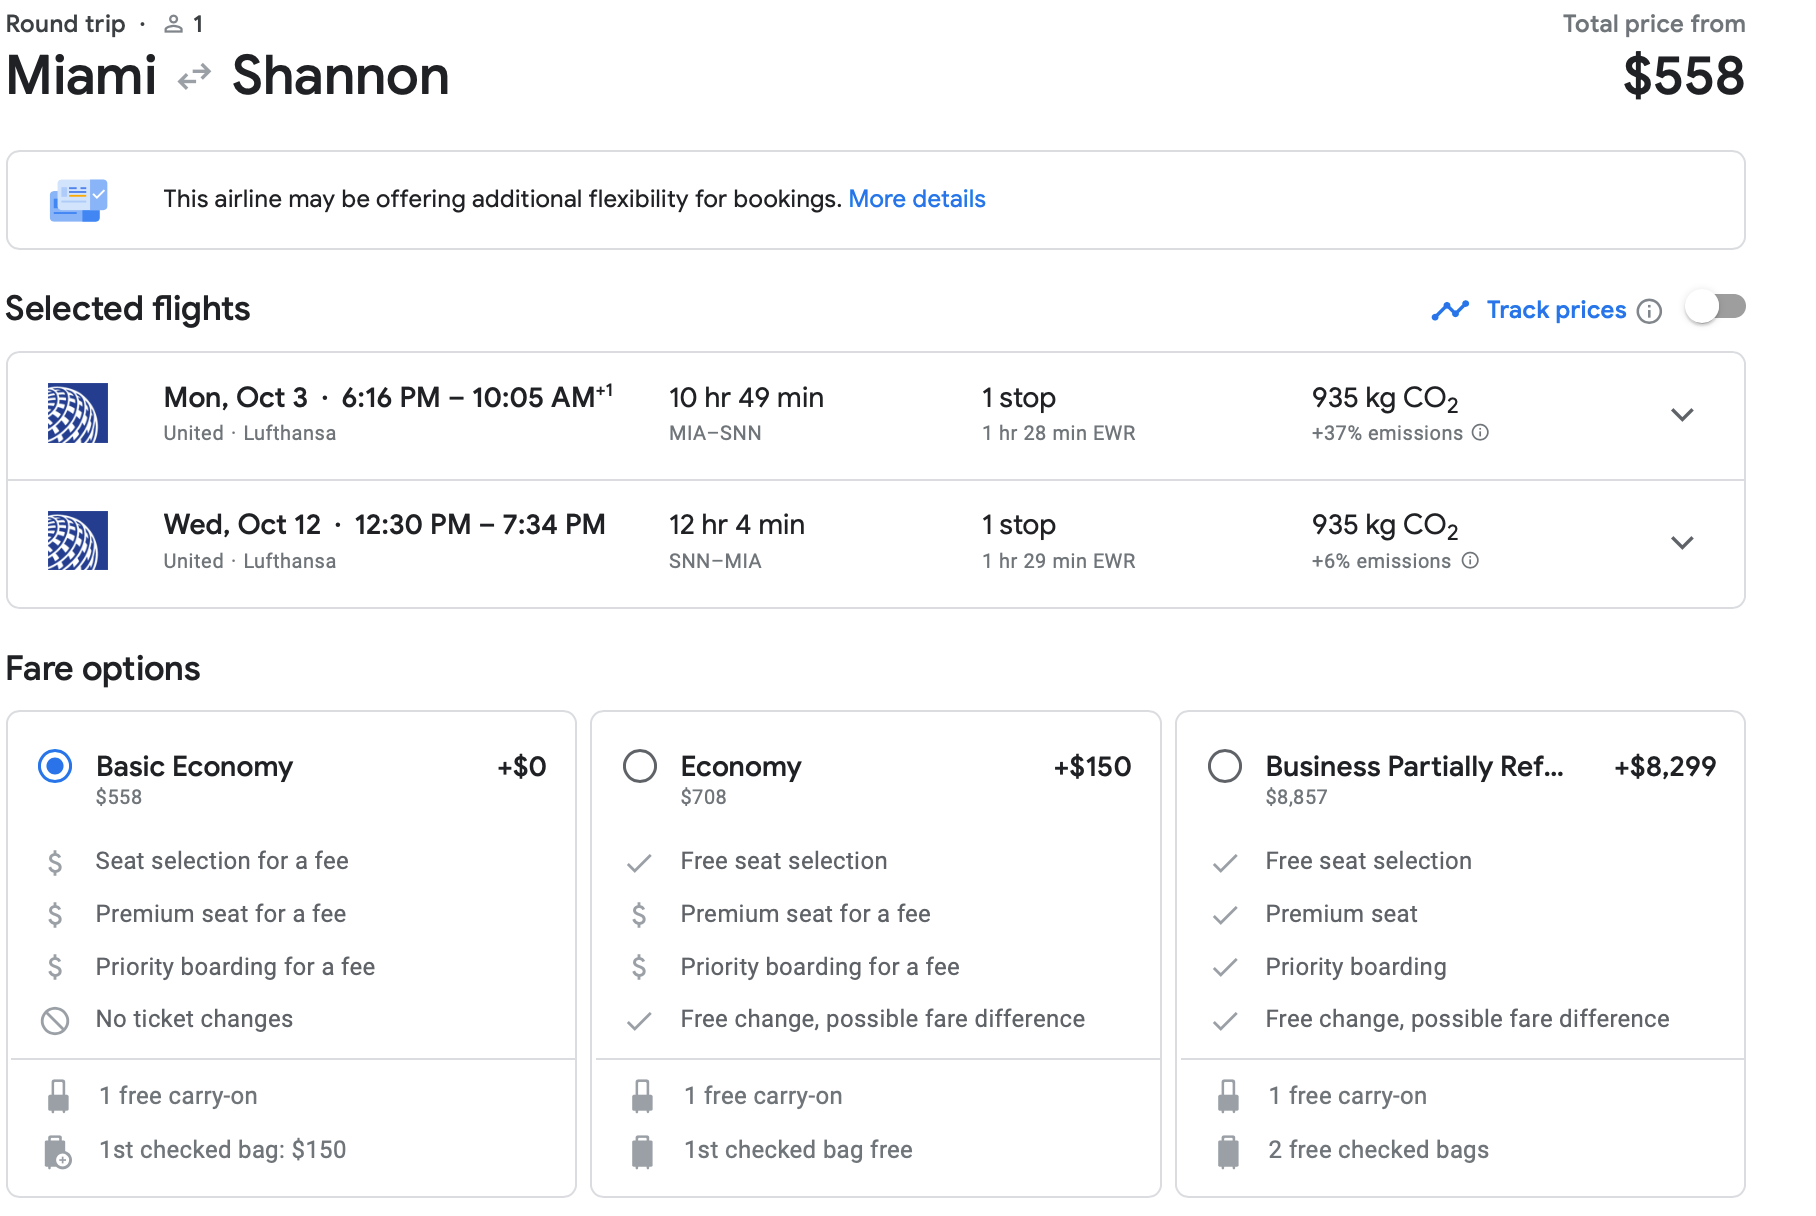Select the Economy fare radio button
The width and height of the screenshot is (1816, 1216).
pos(640,767)
